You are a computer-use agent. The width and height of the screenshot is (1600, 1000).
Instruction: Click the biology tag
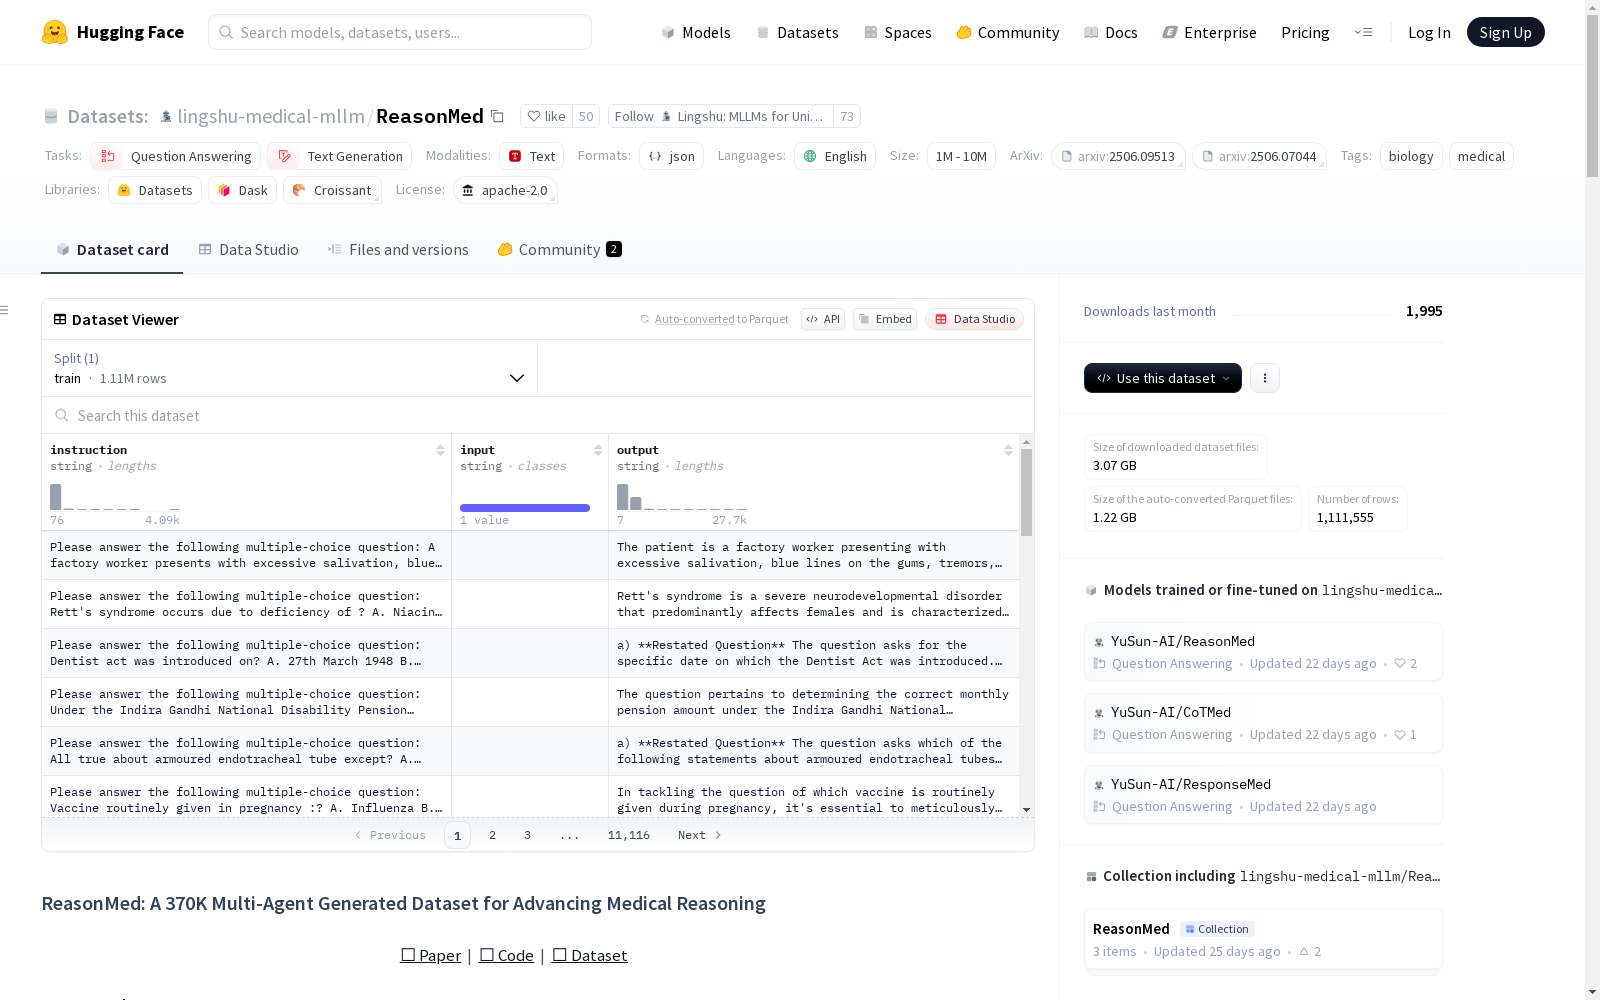[1411, 156]
